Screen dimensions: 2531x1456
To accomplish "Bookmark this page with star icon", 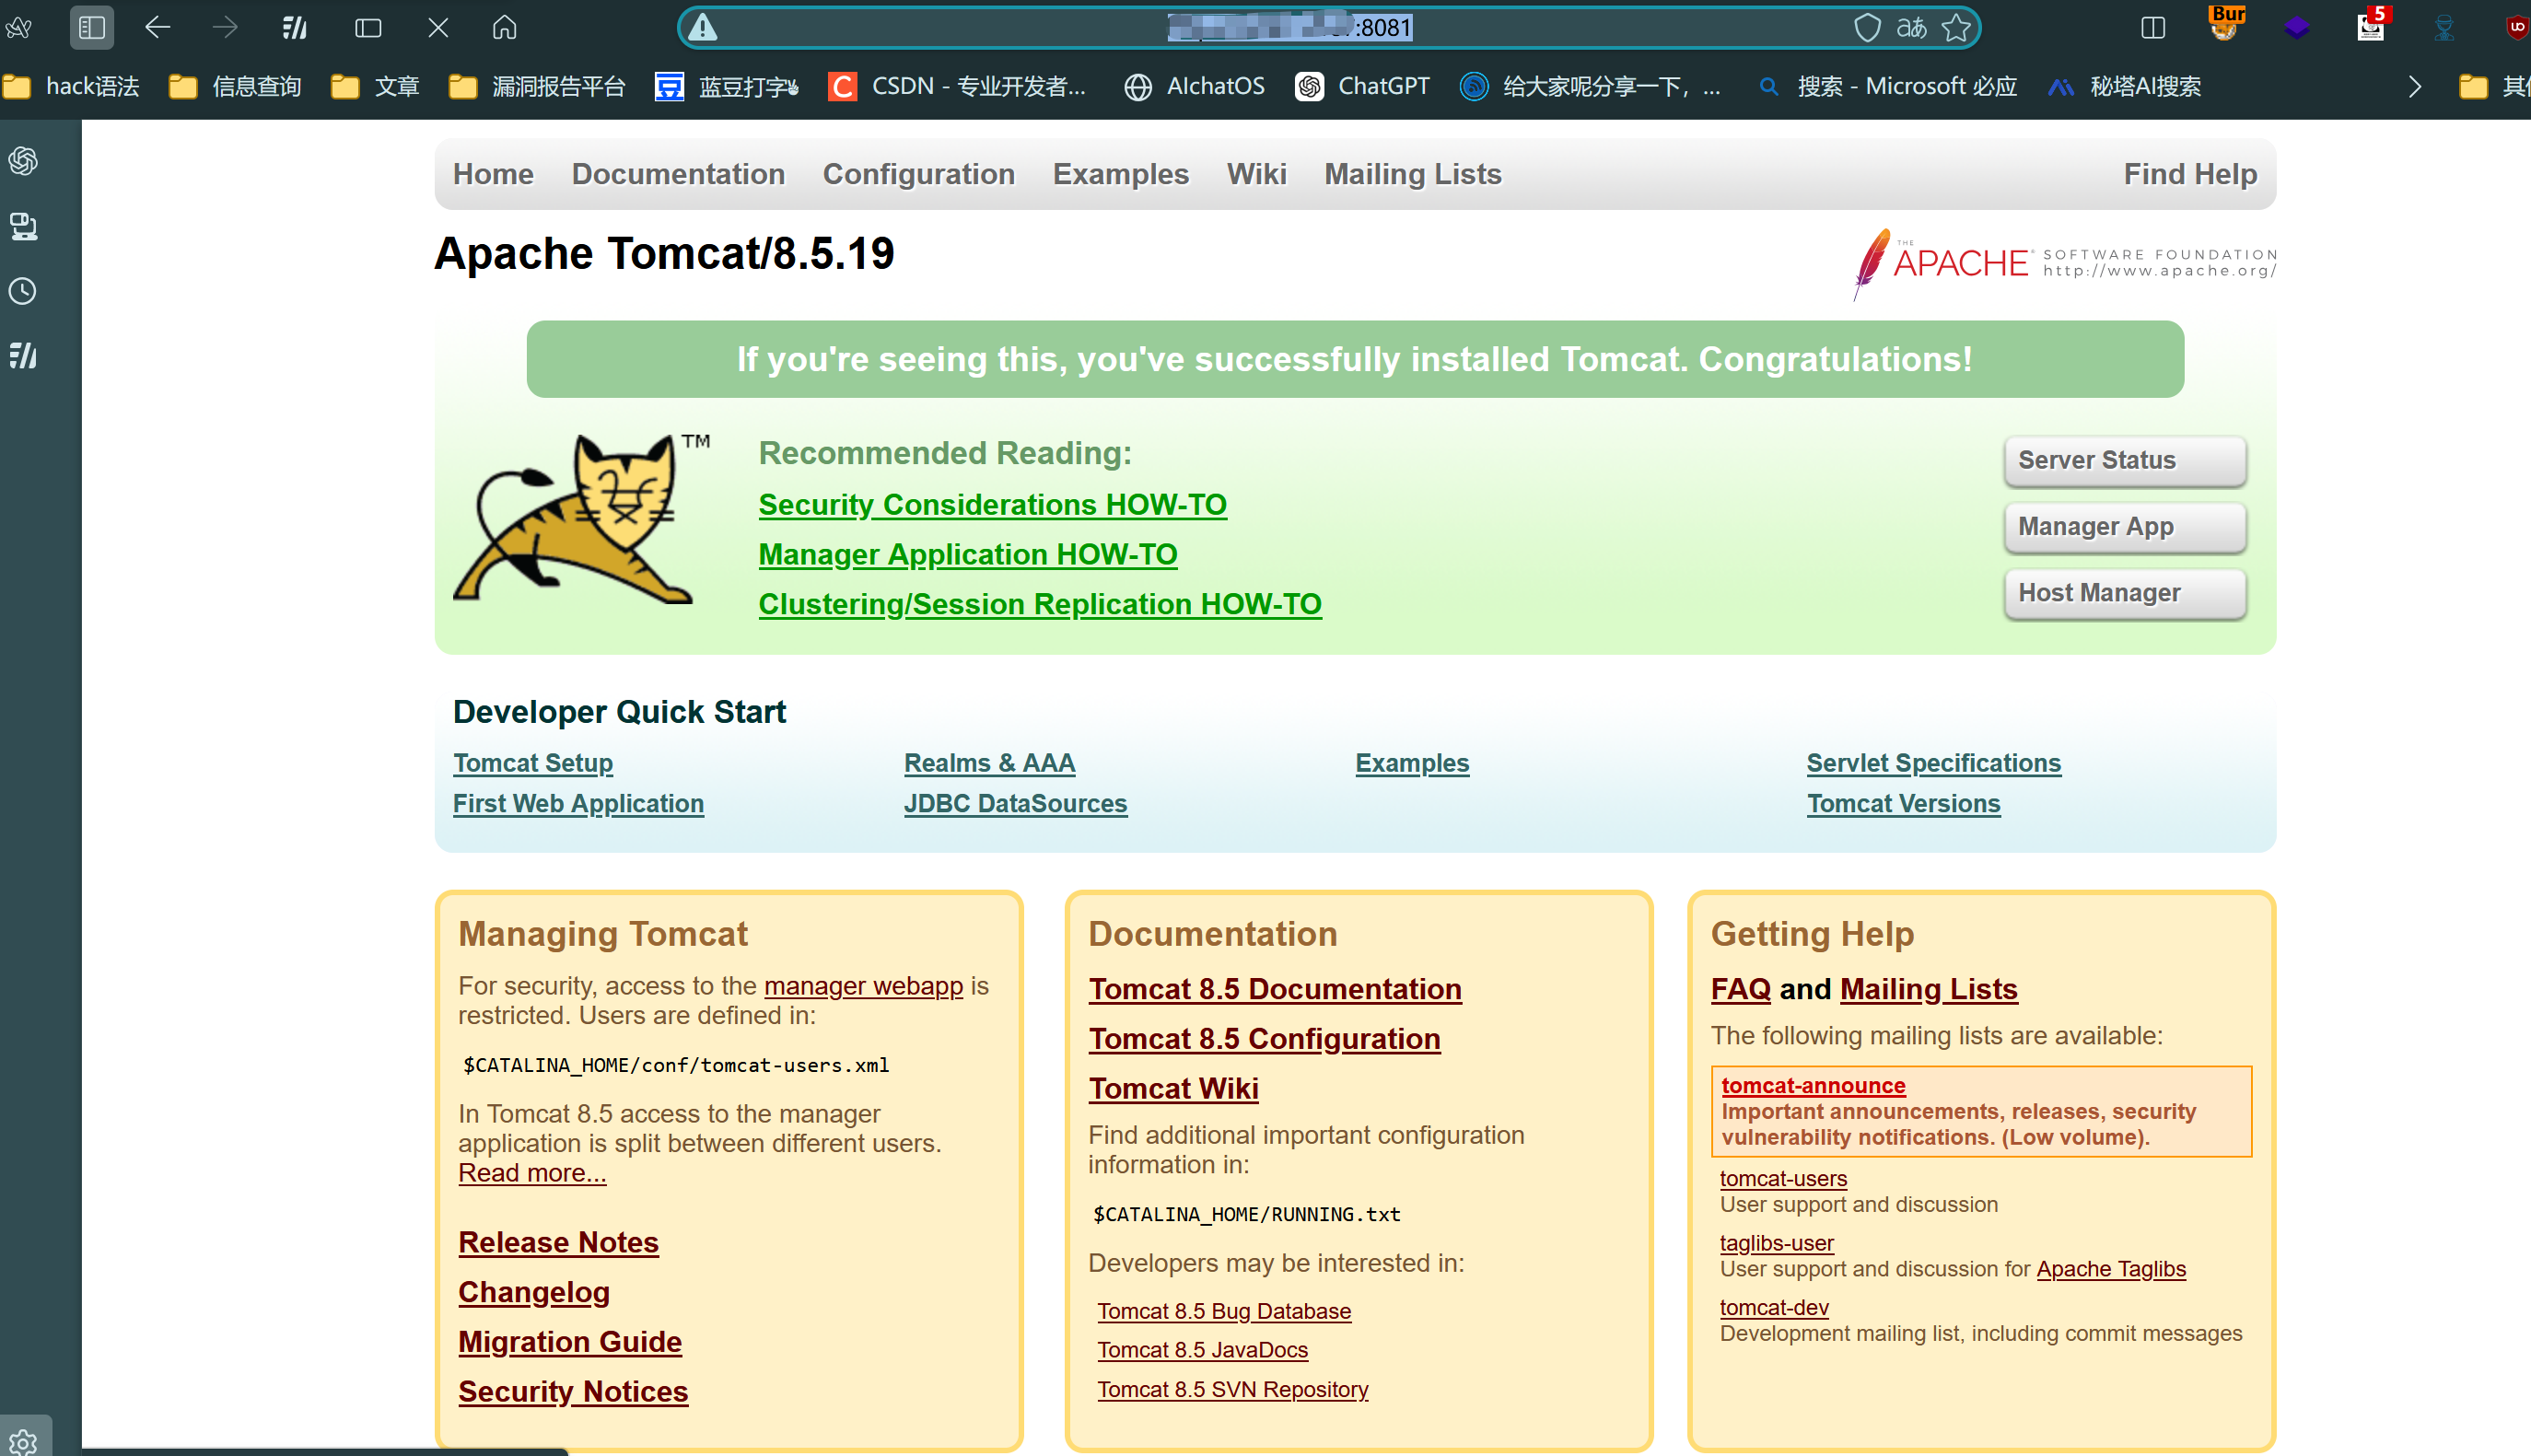I will (x=1956, y=27).
